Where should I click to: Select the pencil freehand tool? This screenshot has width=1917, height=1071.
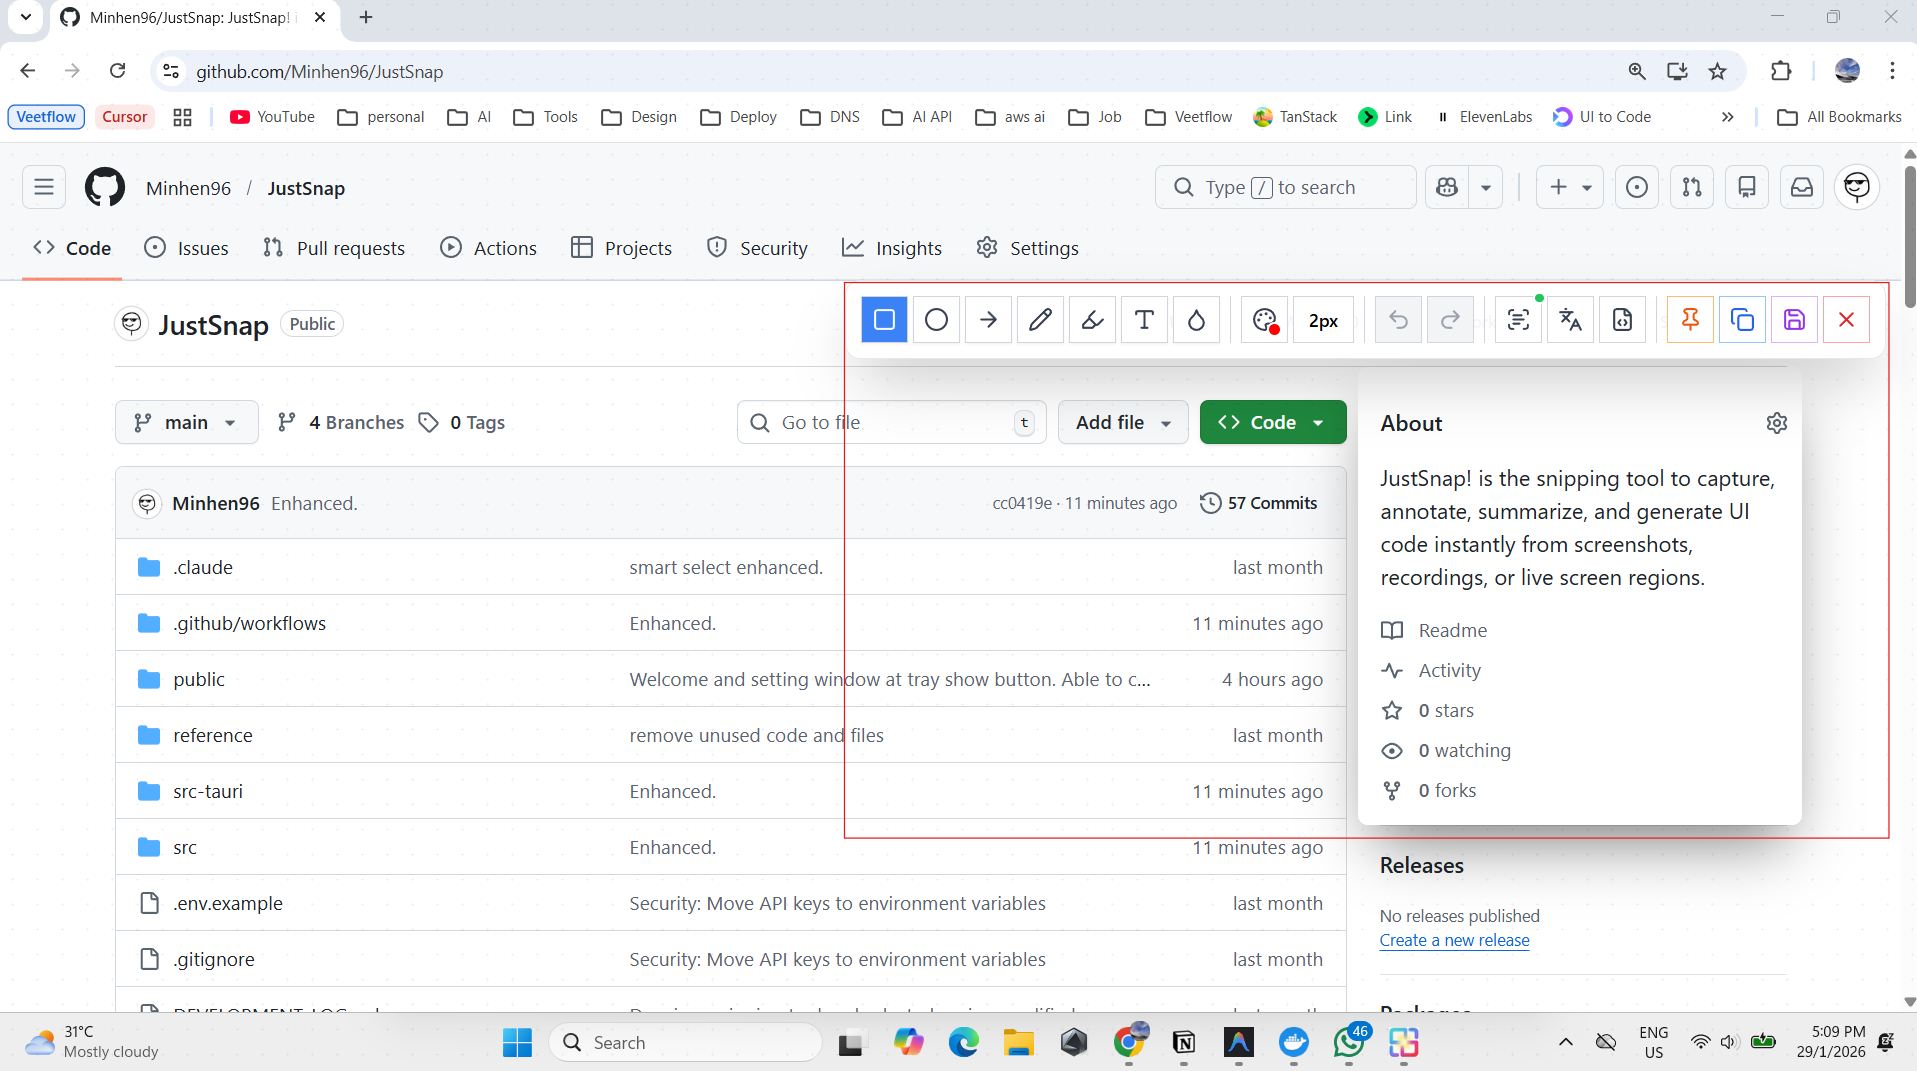(x=1040, y=320)
